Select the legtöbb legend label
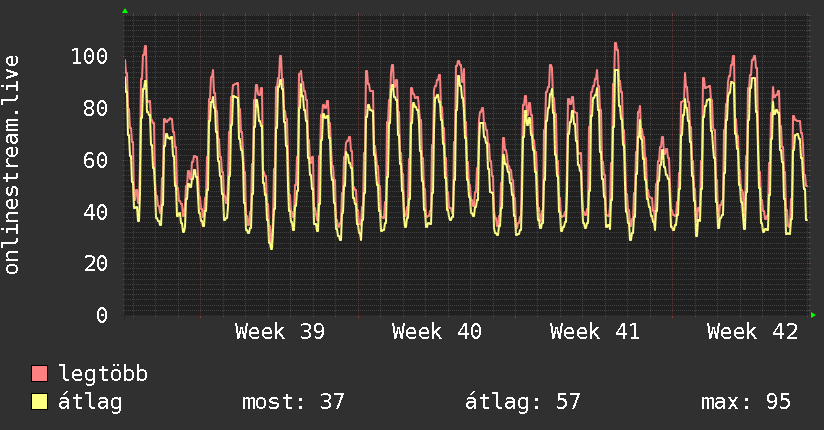 (x=103, y=373)
